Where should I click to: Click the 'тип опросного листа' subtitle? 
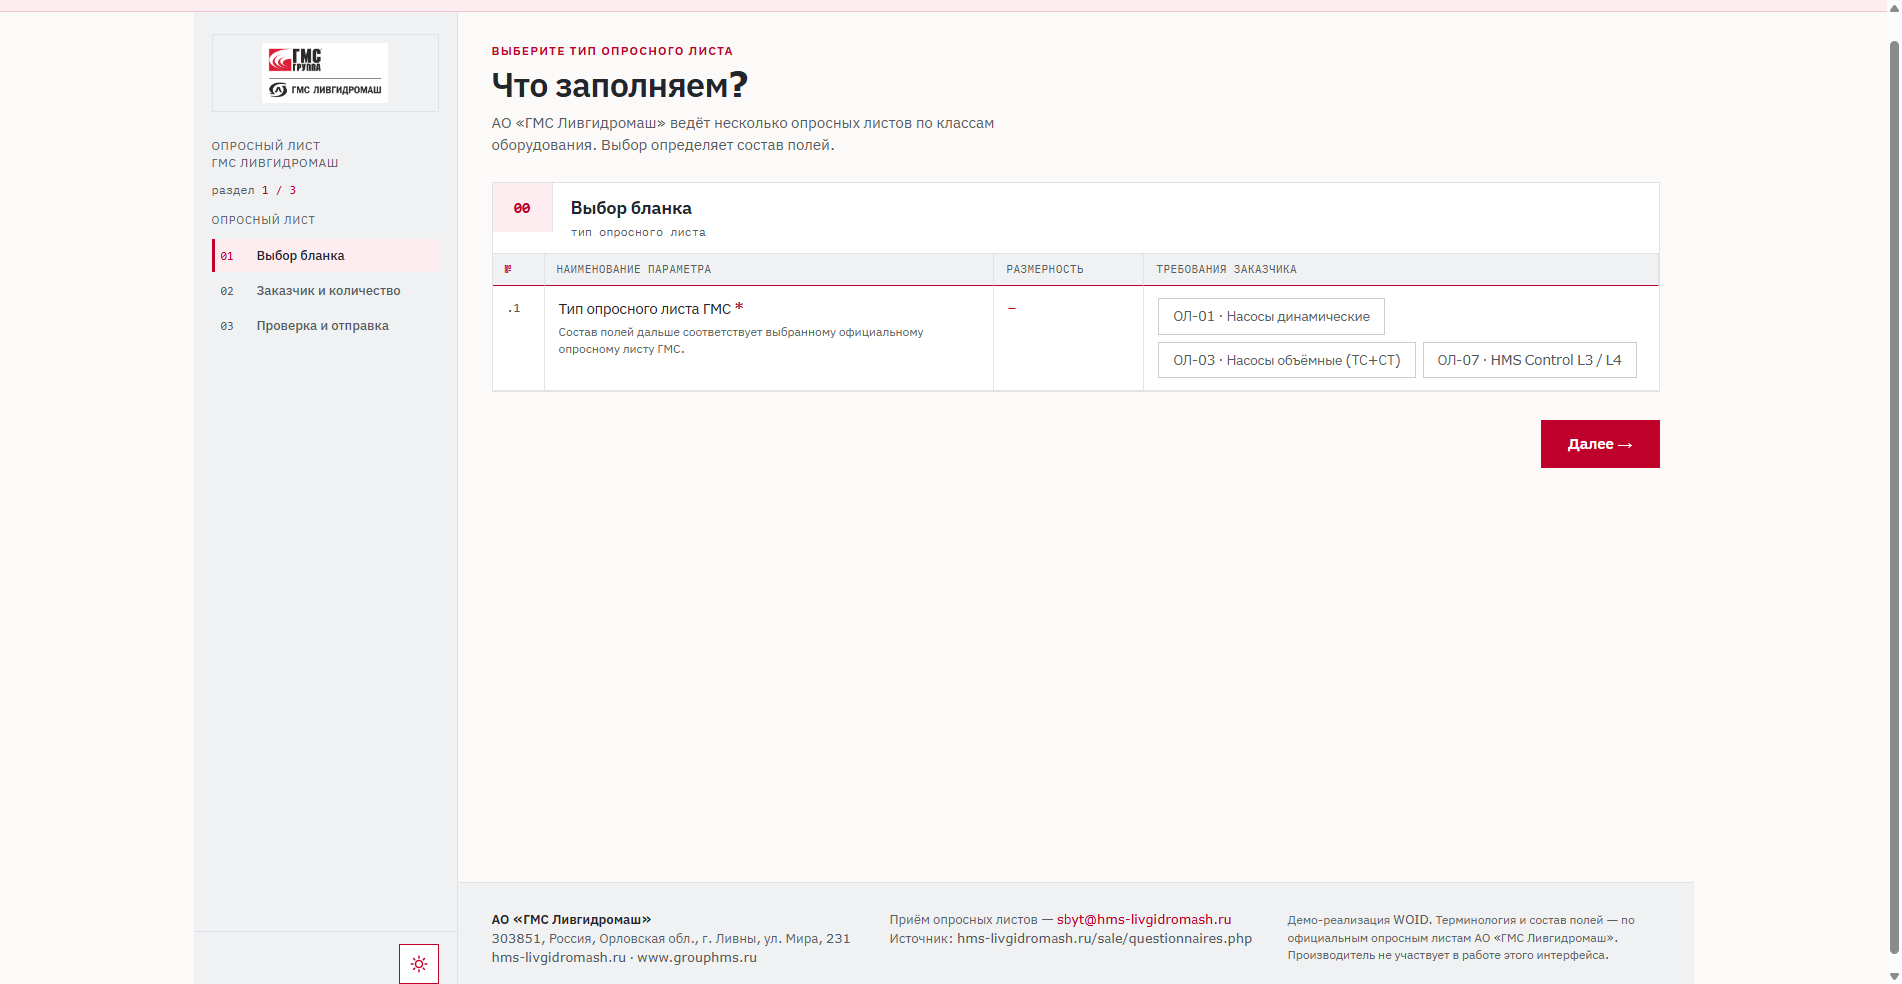[x=638, y=233]
